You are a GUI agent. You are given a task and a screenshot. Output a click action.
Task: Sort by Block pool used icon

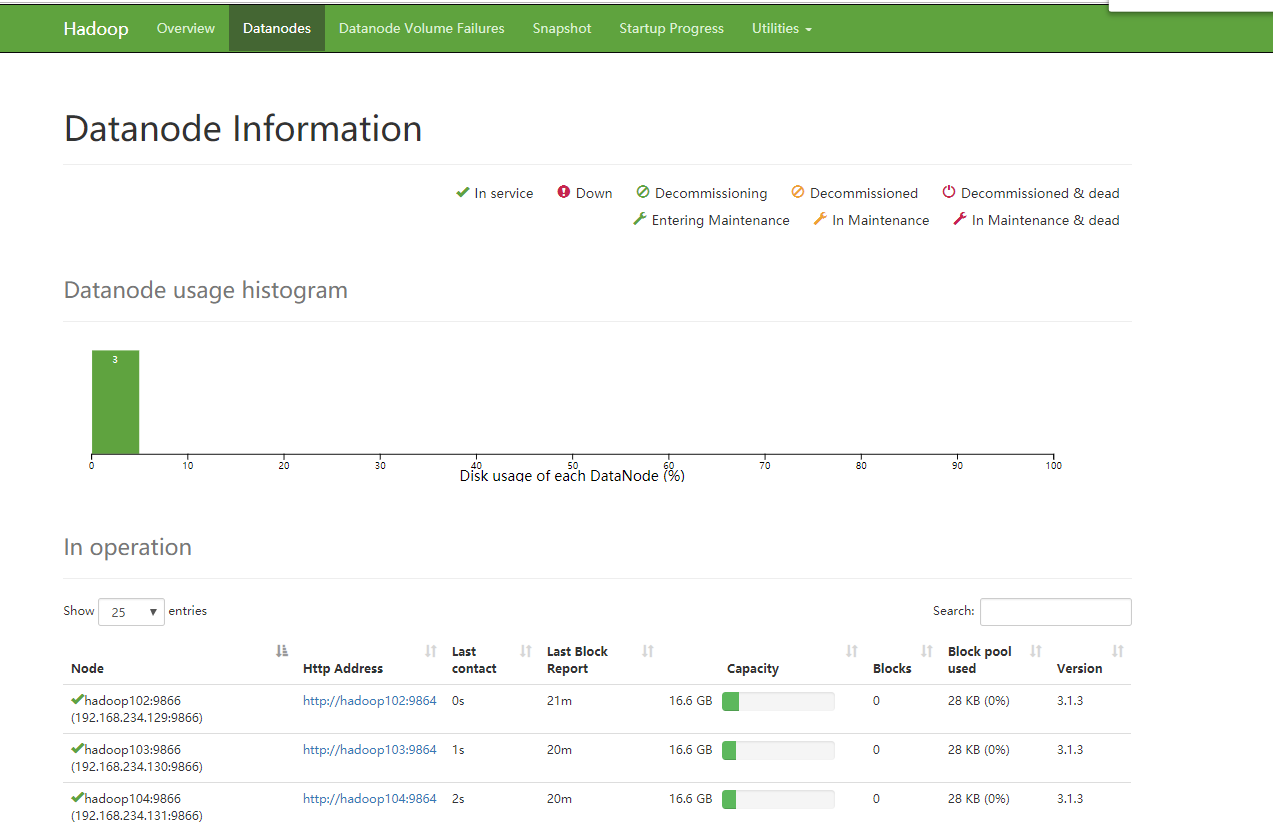click(x=1036, y=651)
